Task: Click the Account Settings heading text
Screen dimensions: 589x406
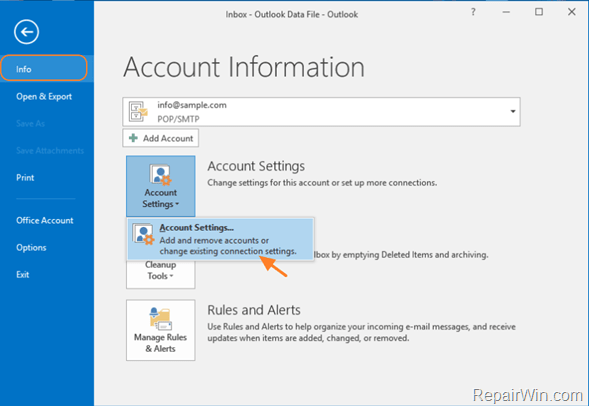Action: pyautogui.click(x=256, y=166)
